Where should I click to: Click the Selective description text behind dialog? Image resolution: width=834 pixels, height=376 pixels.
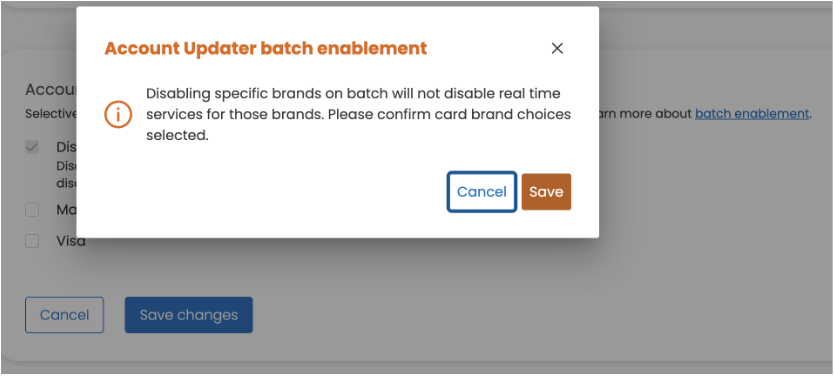coord(51,114)
